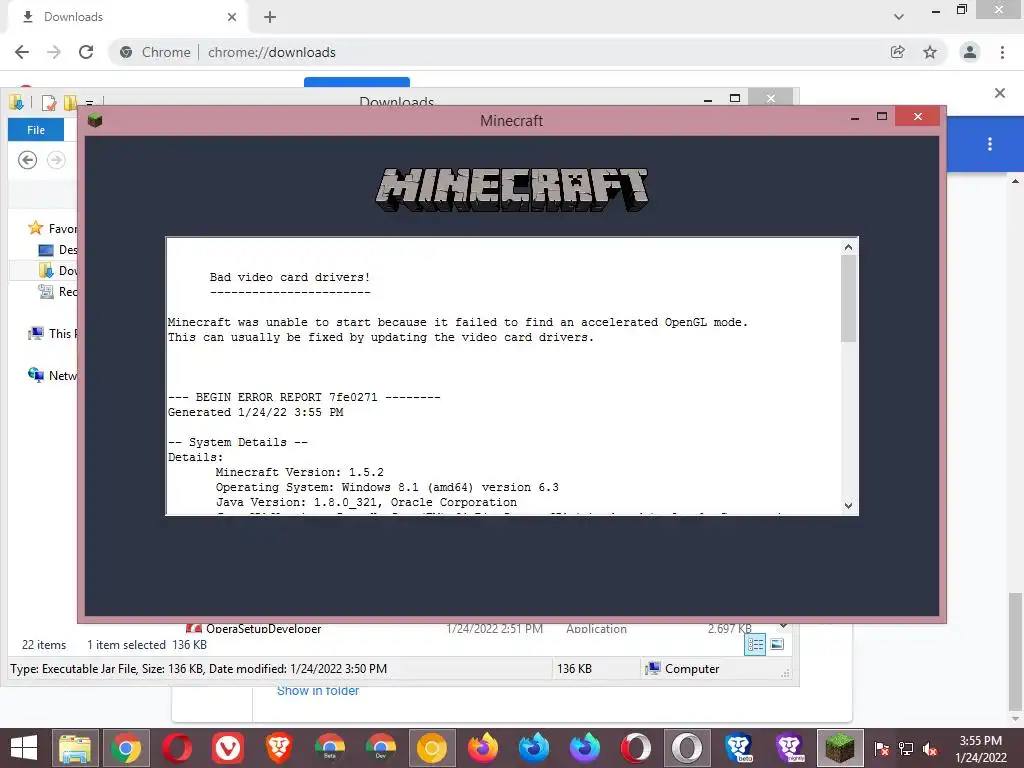Click Minecraft report scroll-up arrow
The width and height of the screenshot is (1024, 768).
pyautogui.click(x=848, y=247)
